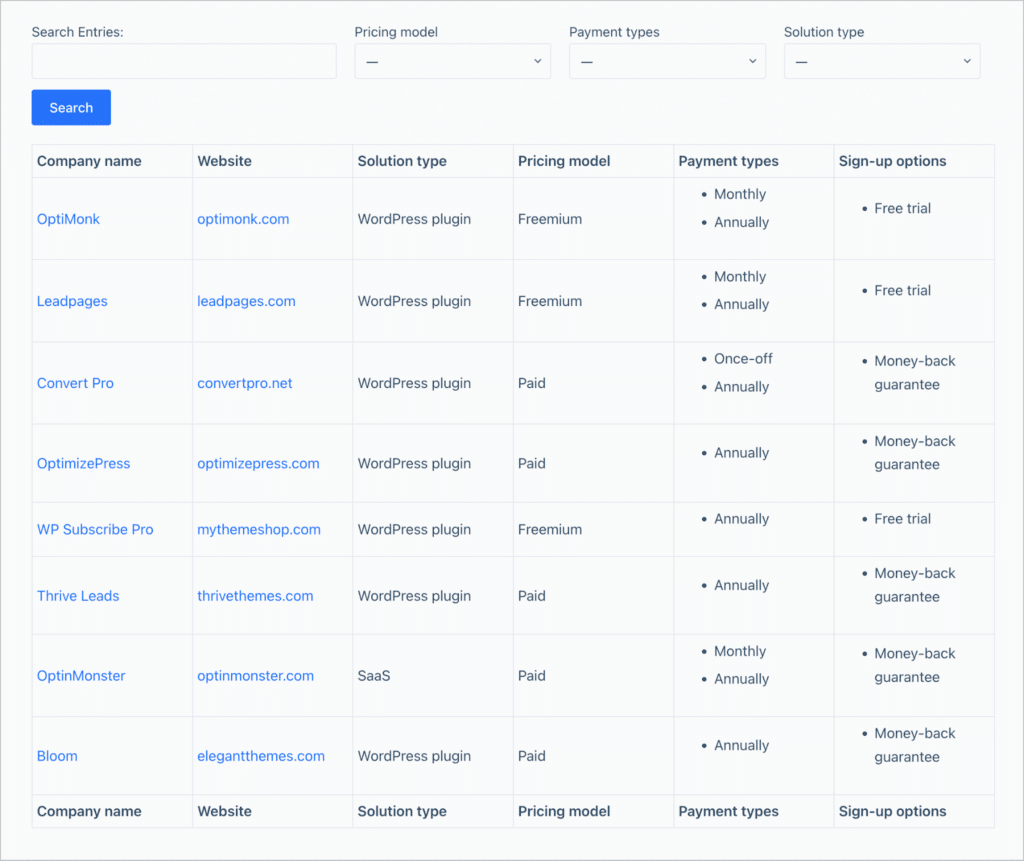Open the Solution type dropdown

(x=882, y=61)
